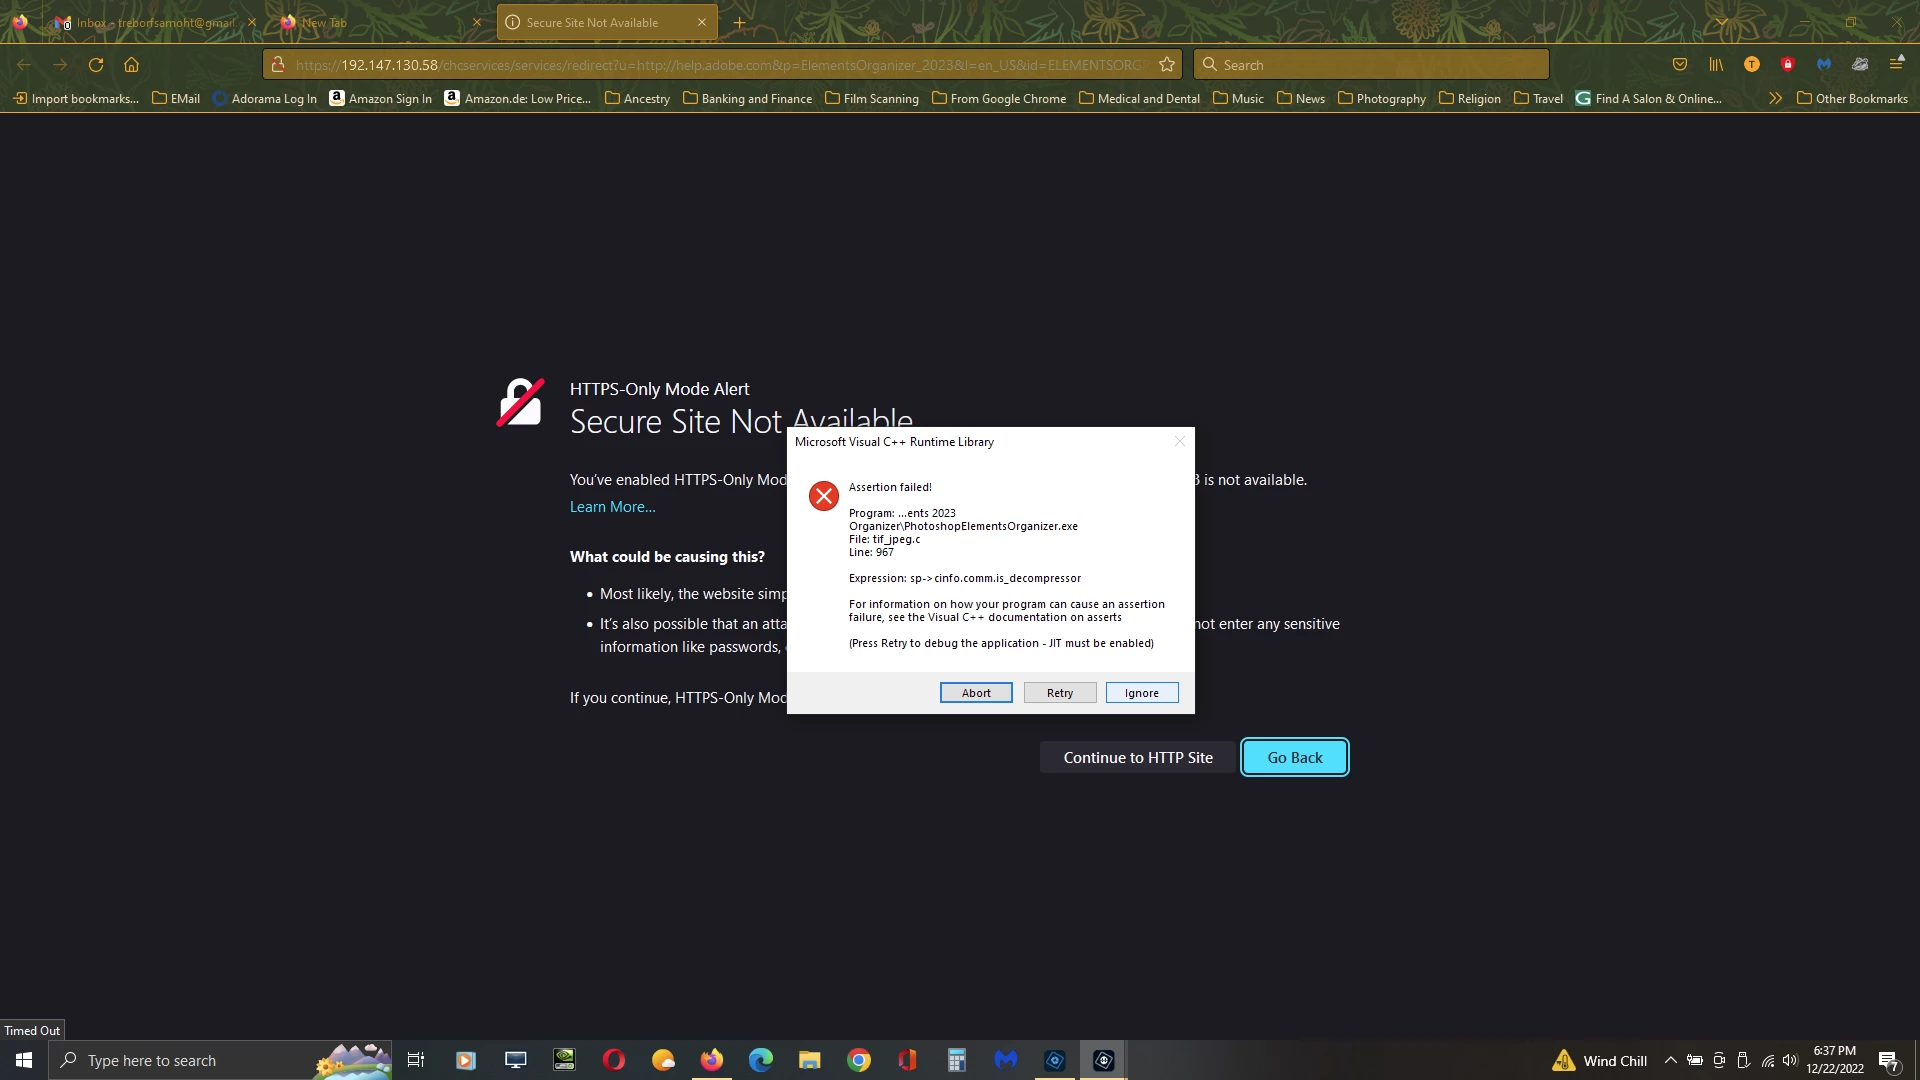The image size is (1920, 1080).
Task: Show more bookmarks with the chevron
Action: (x=1775, y=98)
